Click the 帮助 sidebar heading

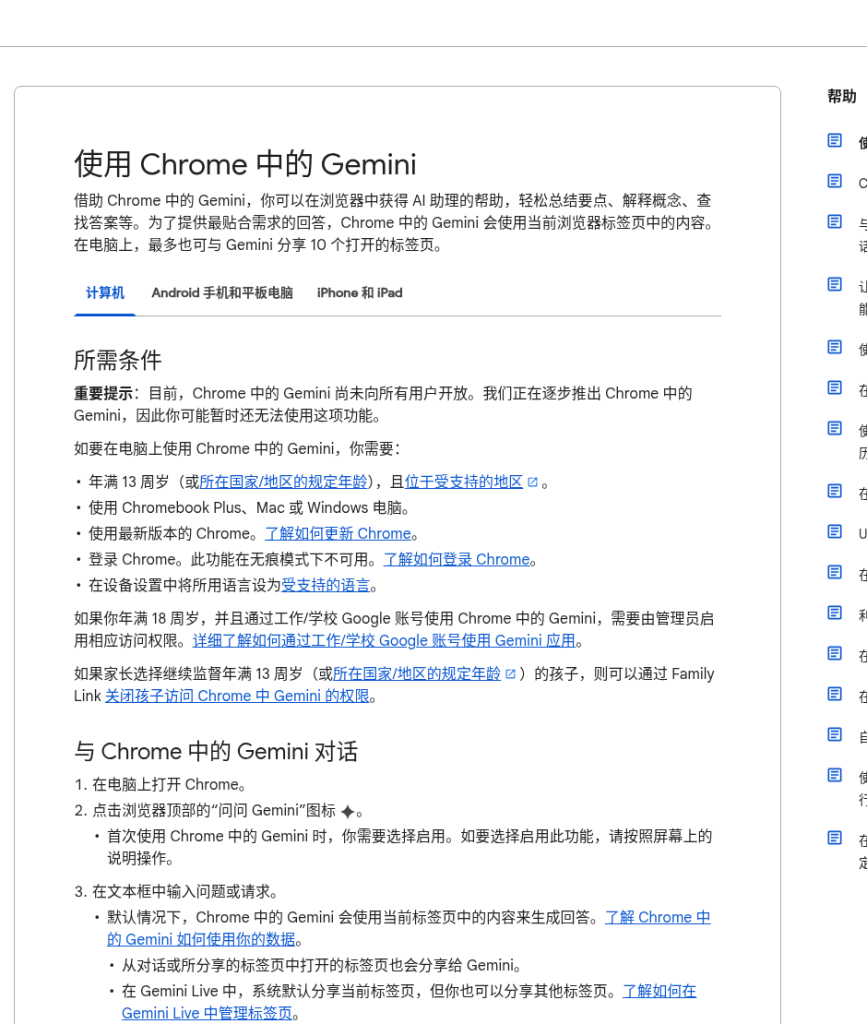tap(842, 97)
